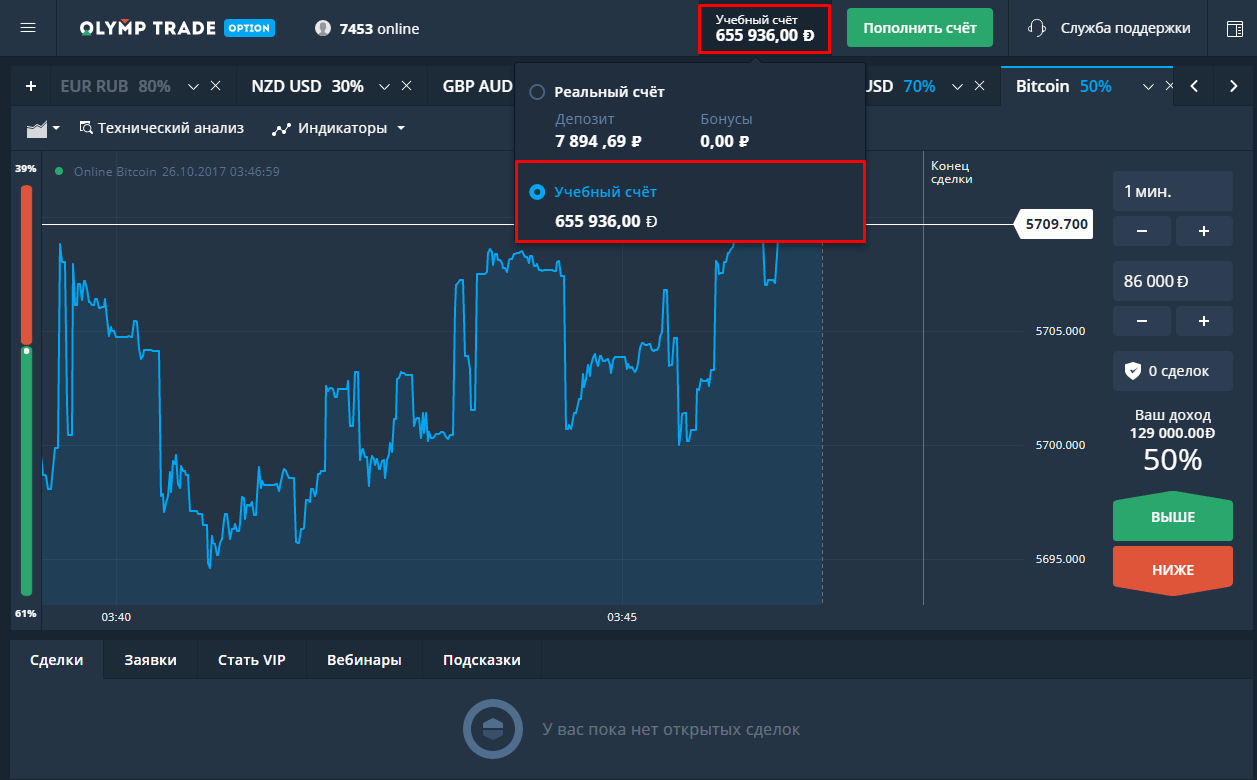1257x780 pixels.
Task: Toggle the side panel layout icon
Action: 1235,28
